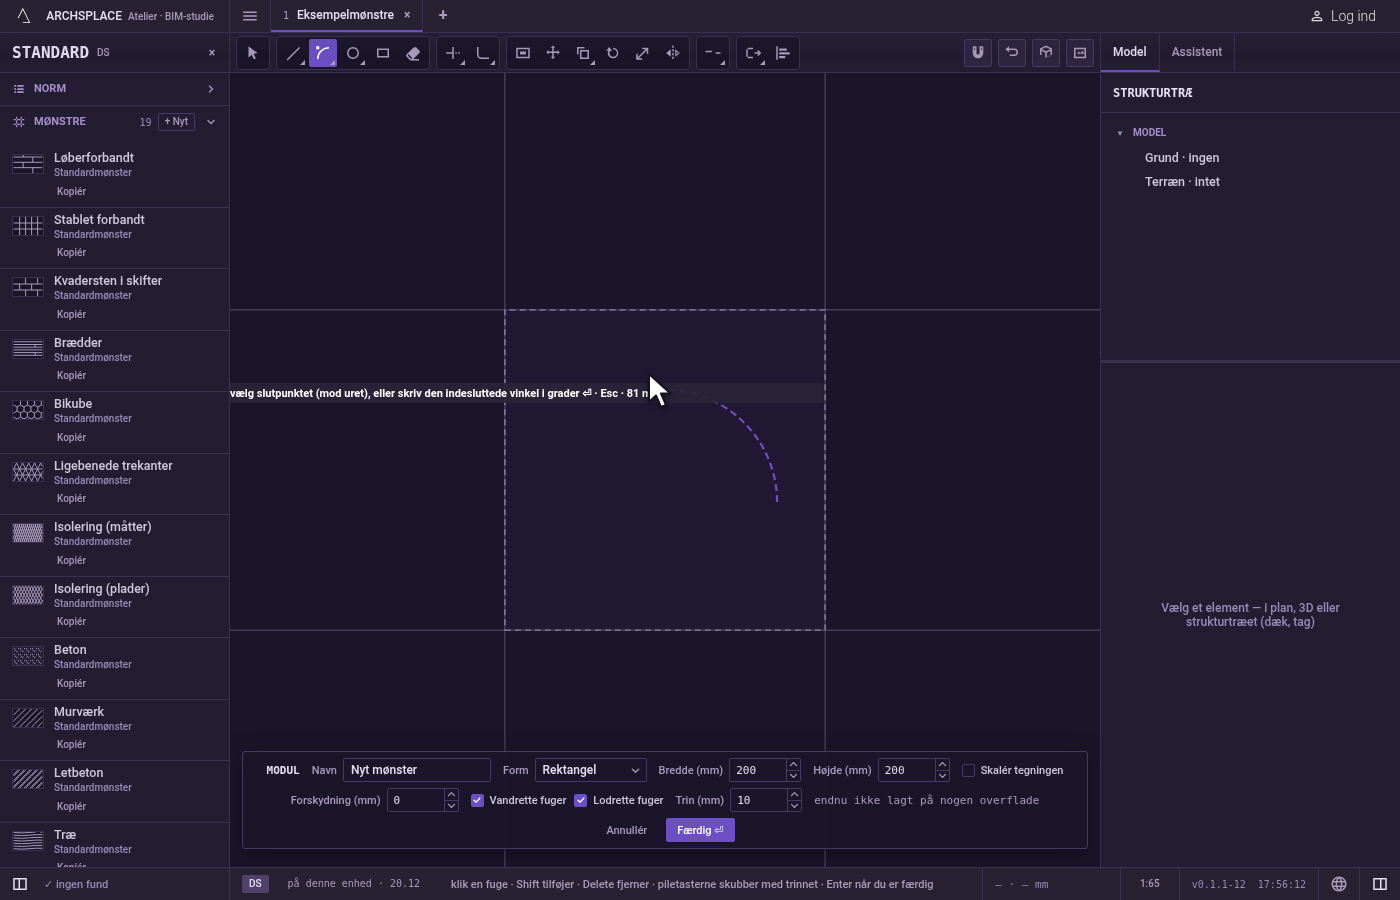This screenshot has width=1400, height=900.
Task: Add a new tab with plus
Action: click(x=443, y=16)
